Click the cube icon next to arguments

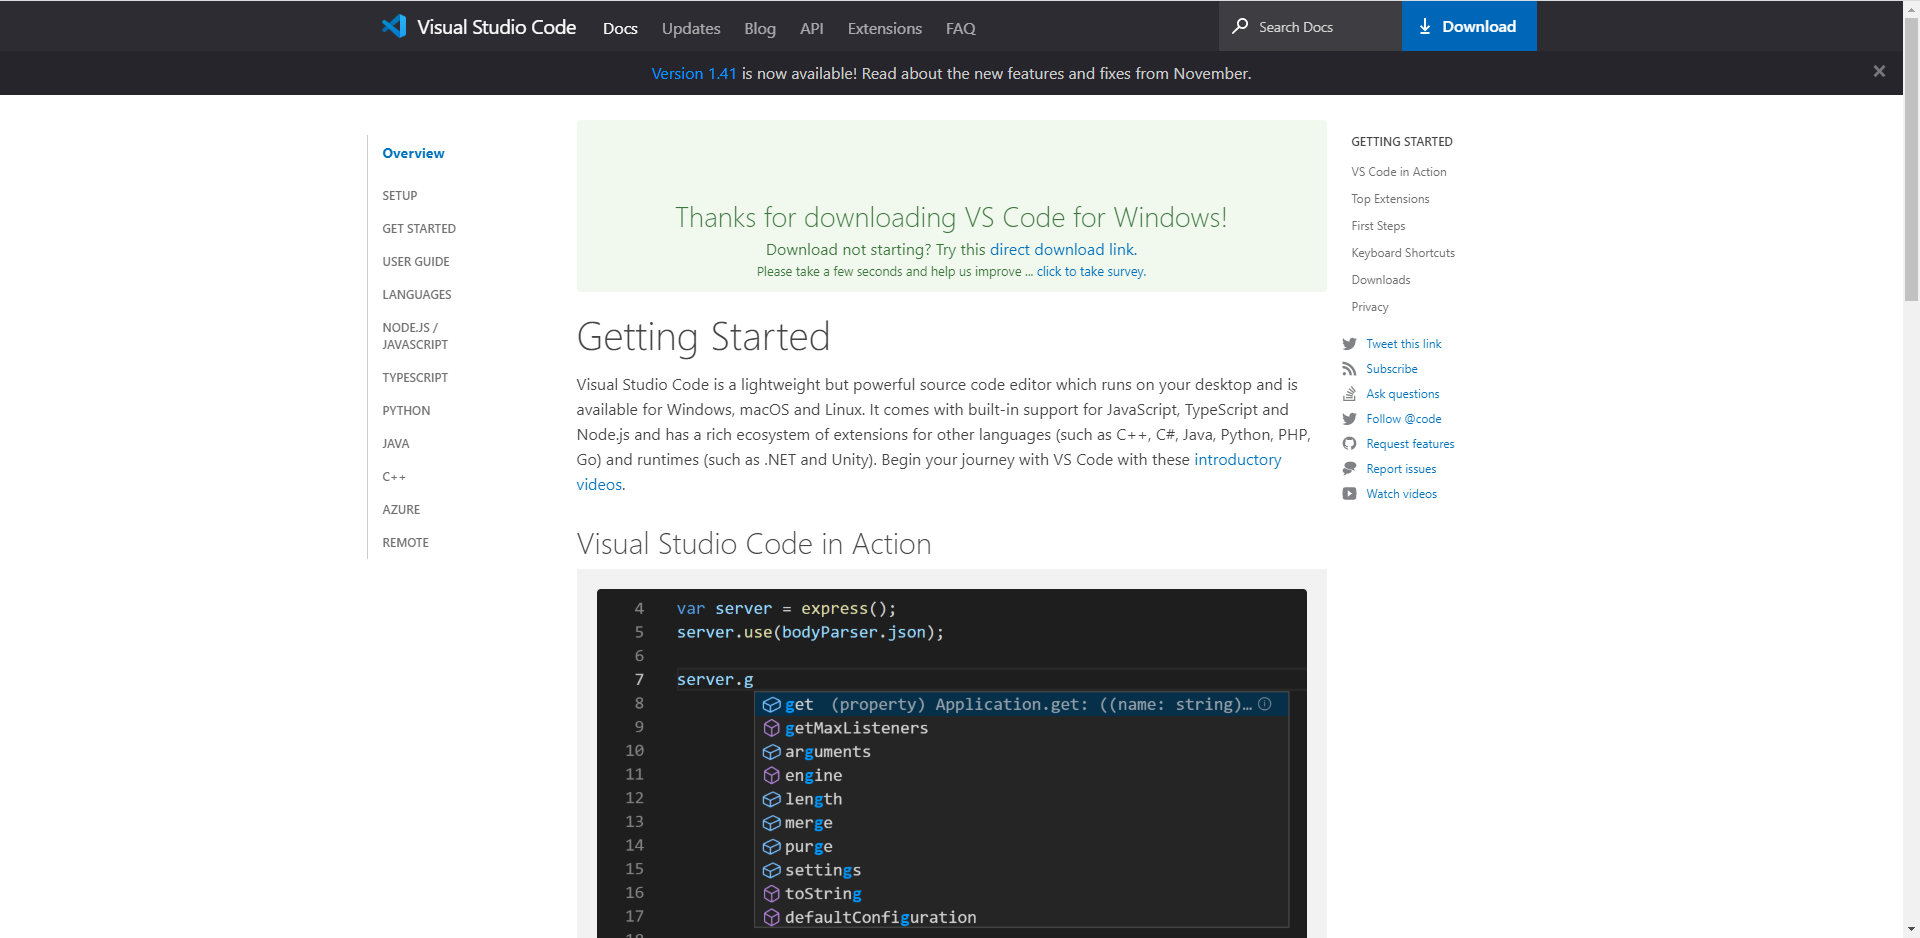[771, 752]
